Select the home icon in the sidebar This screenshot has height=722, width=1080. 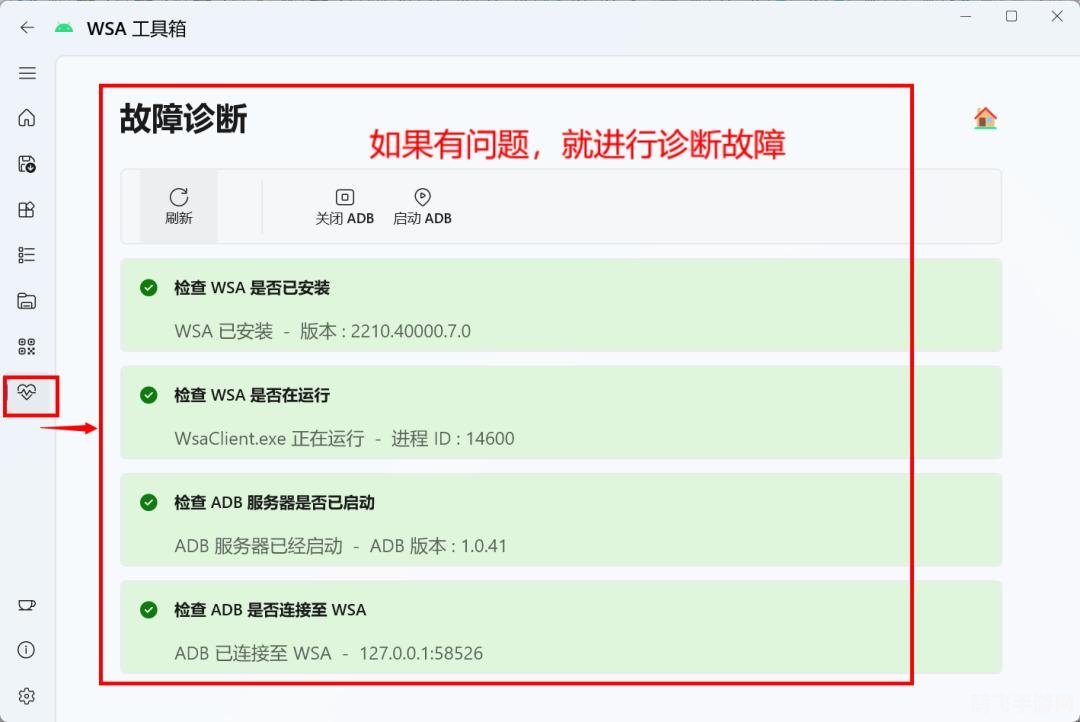[27, 118]
